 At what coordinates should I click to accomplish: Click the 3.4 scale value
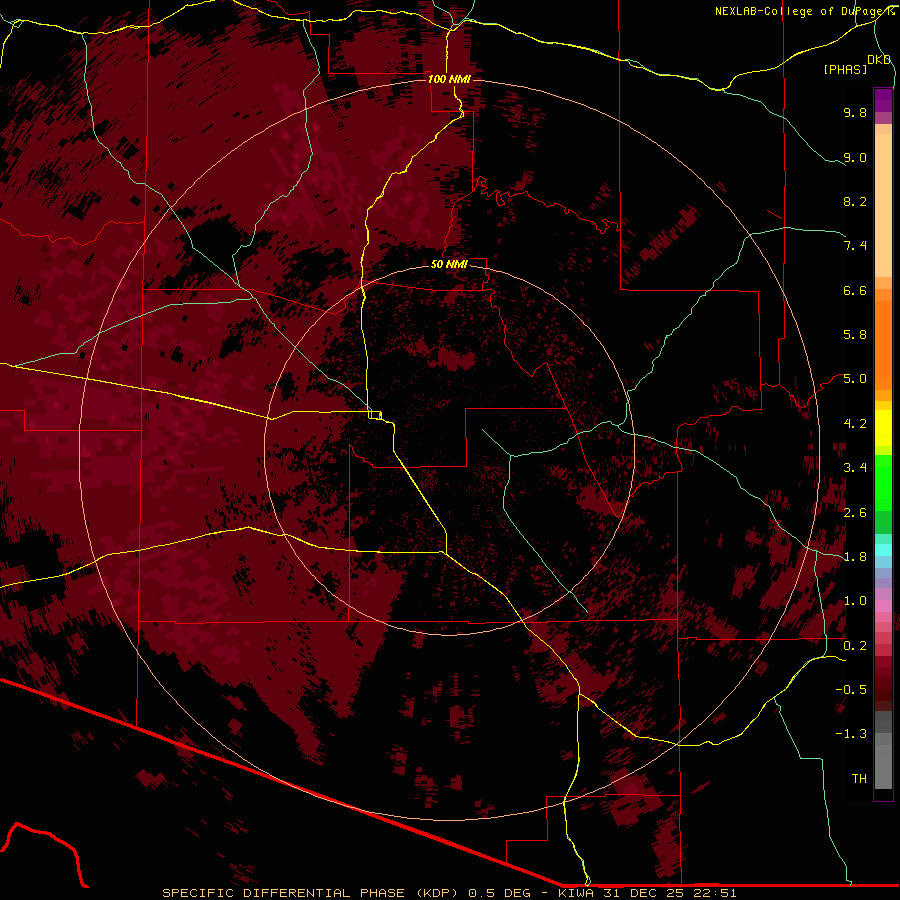855,468
